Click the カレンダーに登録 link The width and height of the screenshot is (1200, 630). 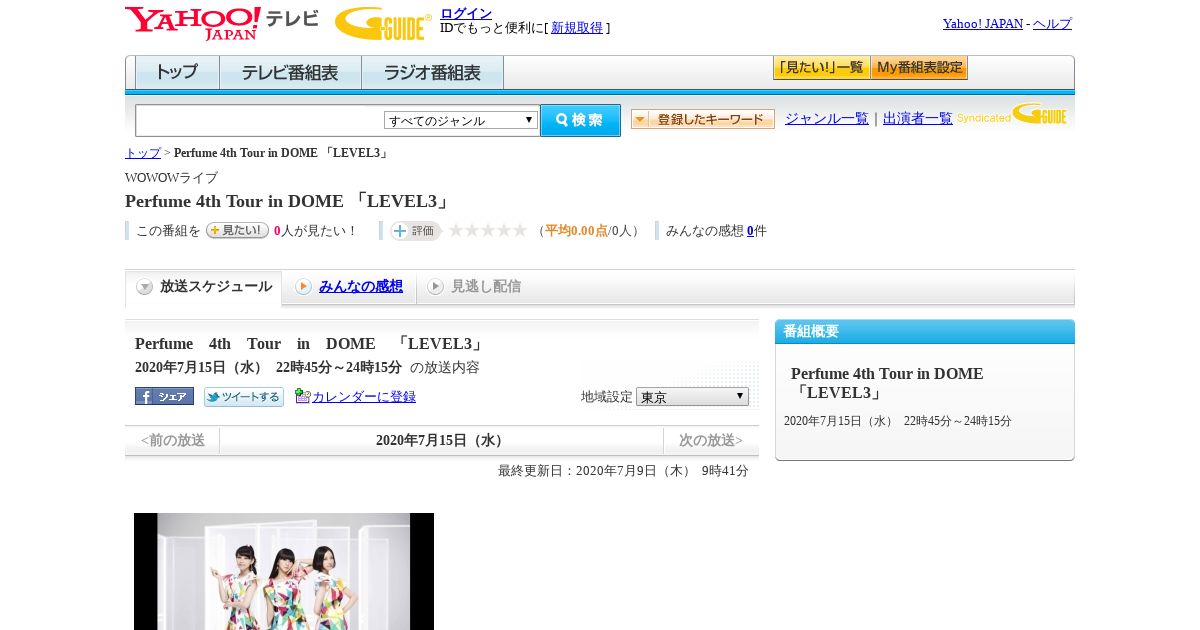tap(364, 397)
